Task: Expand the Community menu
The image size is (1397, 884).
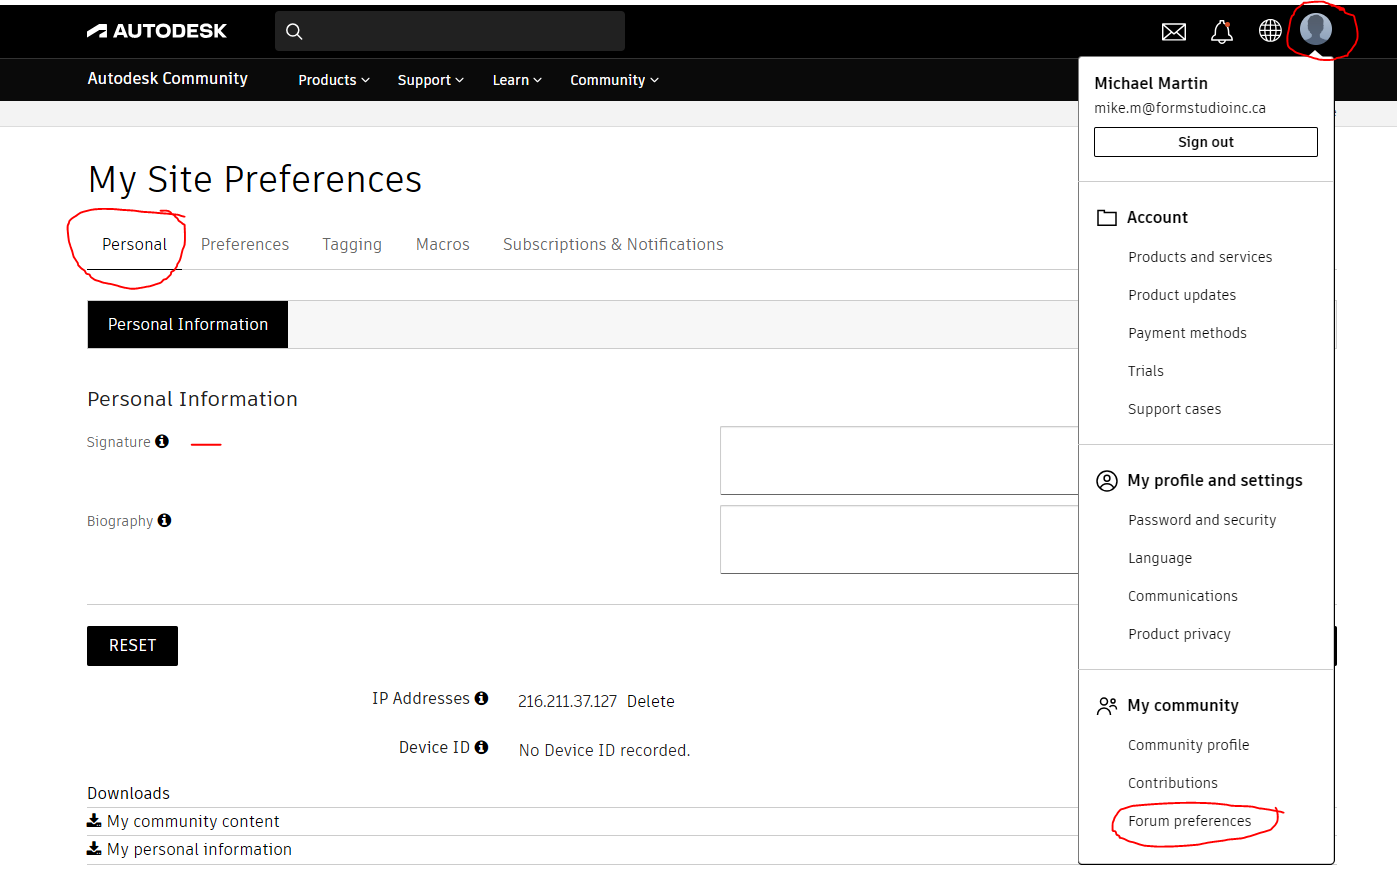Action: tap(613, 79)
